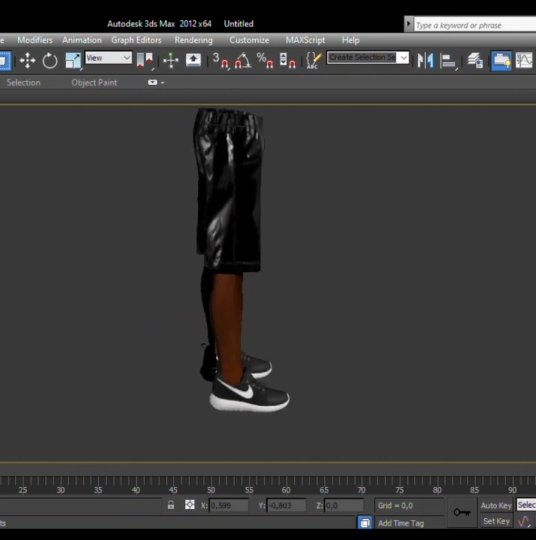
Task: Click the Nike shoe on the model
Action: coord(249,393)
